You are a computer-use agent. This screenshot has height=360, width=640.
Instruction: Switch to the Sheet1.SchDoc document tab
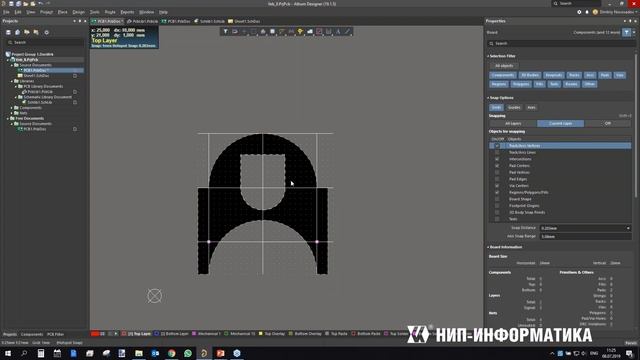(244, 21)
